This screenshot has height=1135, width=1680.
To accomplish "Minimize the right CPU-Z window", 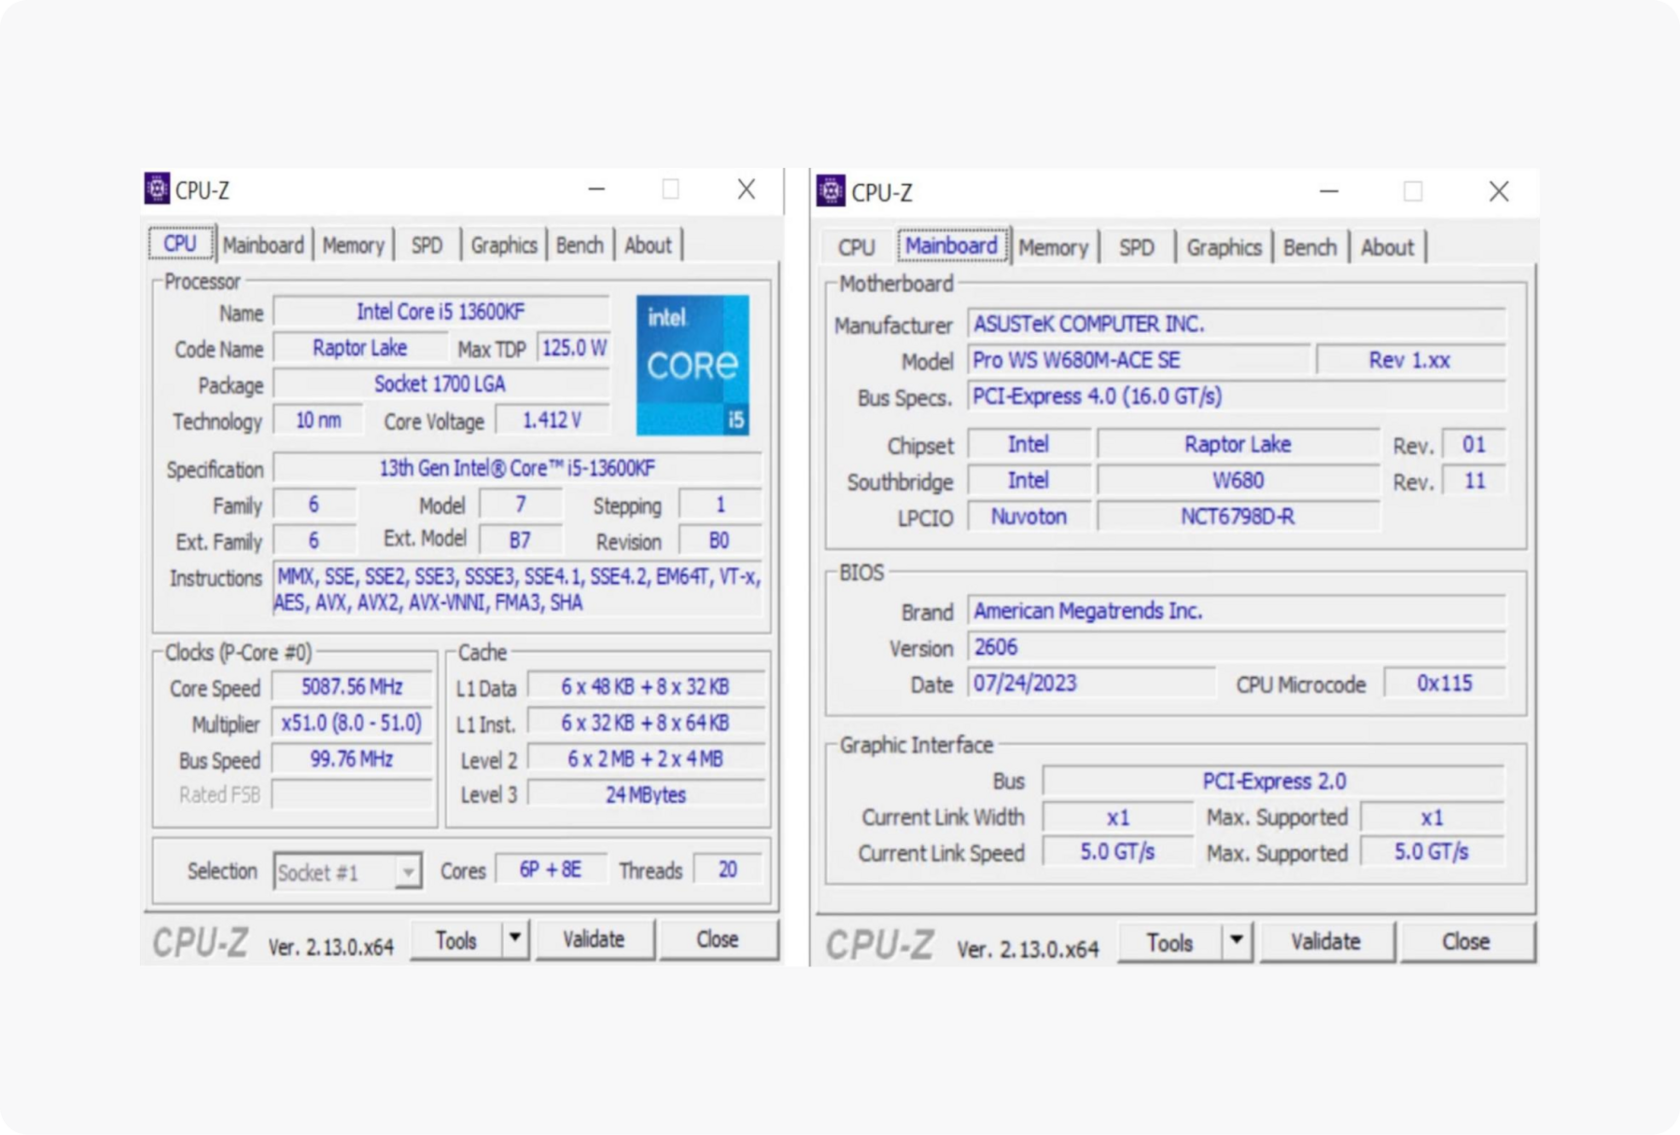I will tap(1329, 191).
